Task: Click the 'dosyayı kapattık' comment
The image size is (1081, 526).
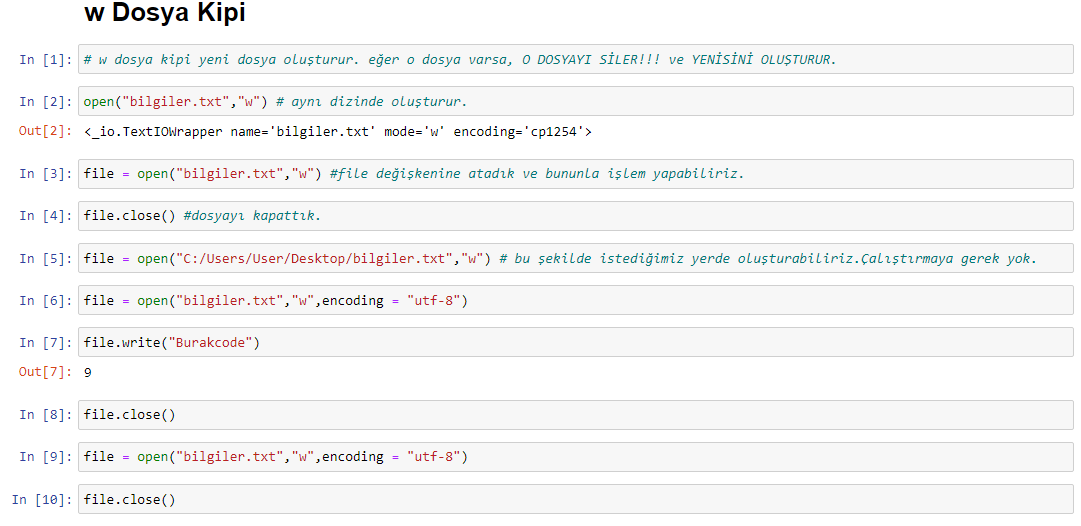Action: click(252, 216)
